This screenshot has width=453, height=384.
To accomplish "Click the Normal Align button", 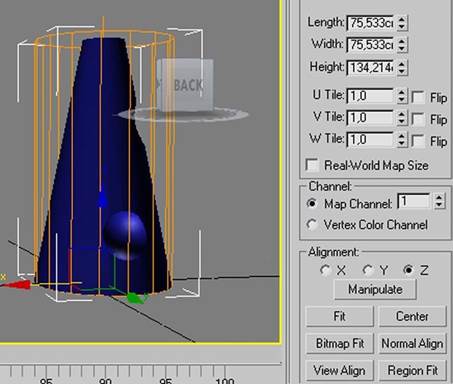I will coord(412,343).
